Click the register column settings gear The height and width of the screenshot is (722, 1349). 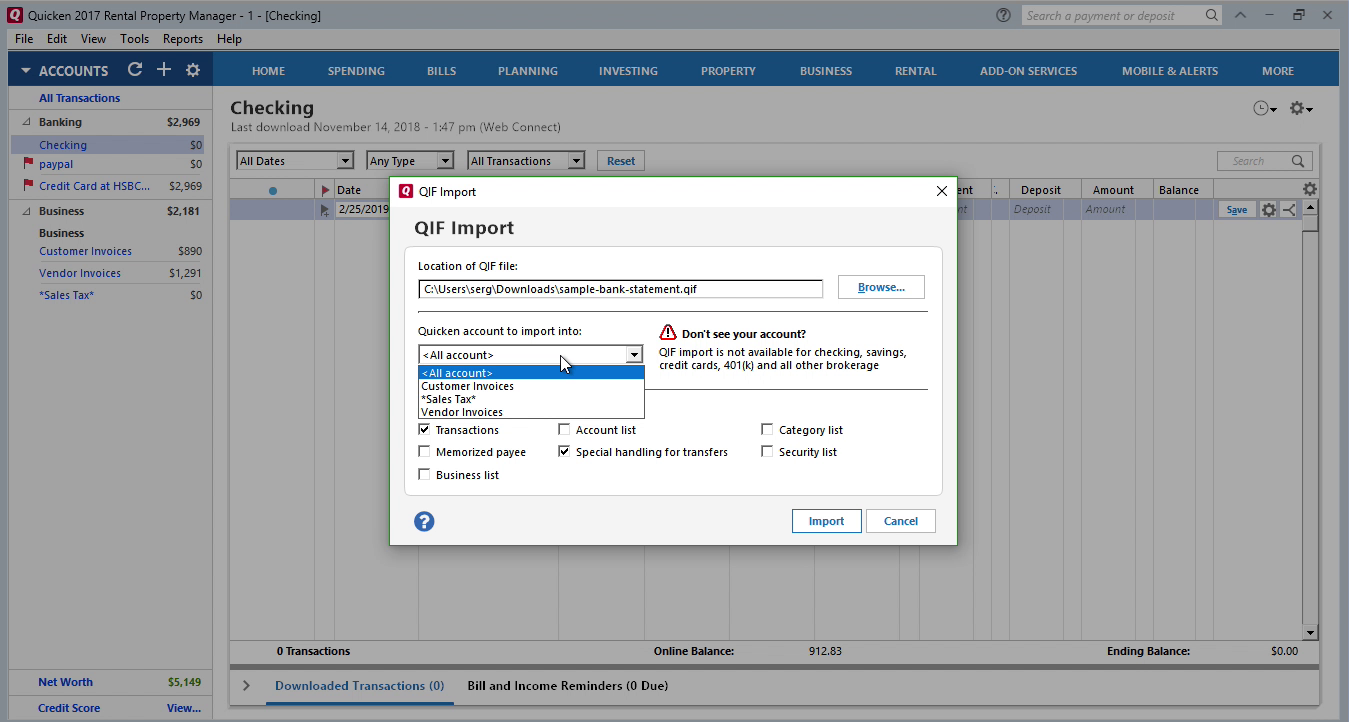coord(1310,189)
